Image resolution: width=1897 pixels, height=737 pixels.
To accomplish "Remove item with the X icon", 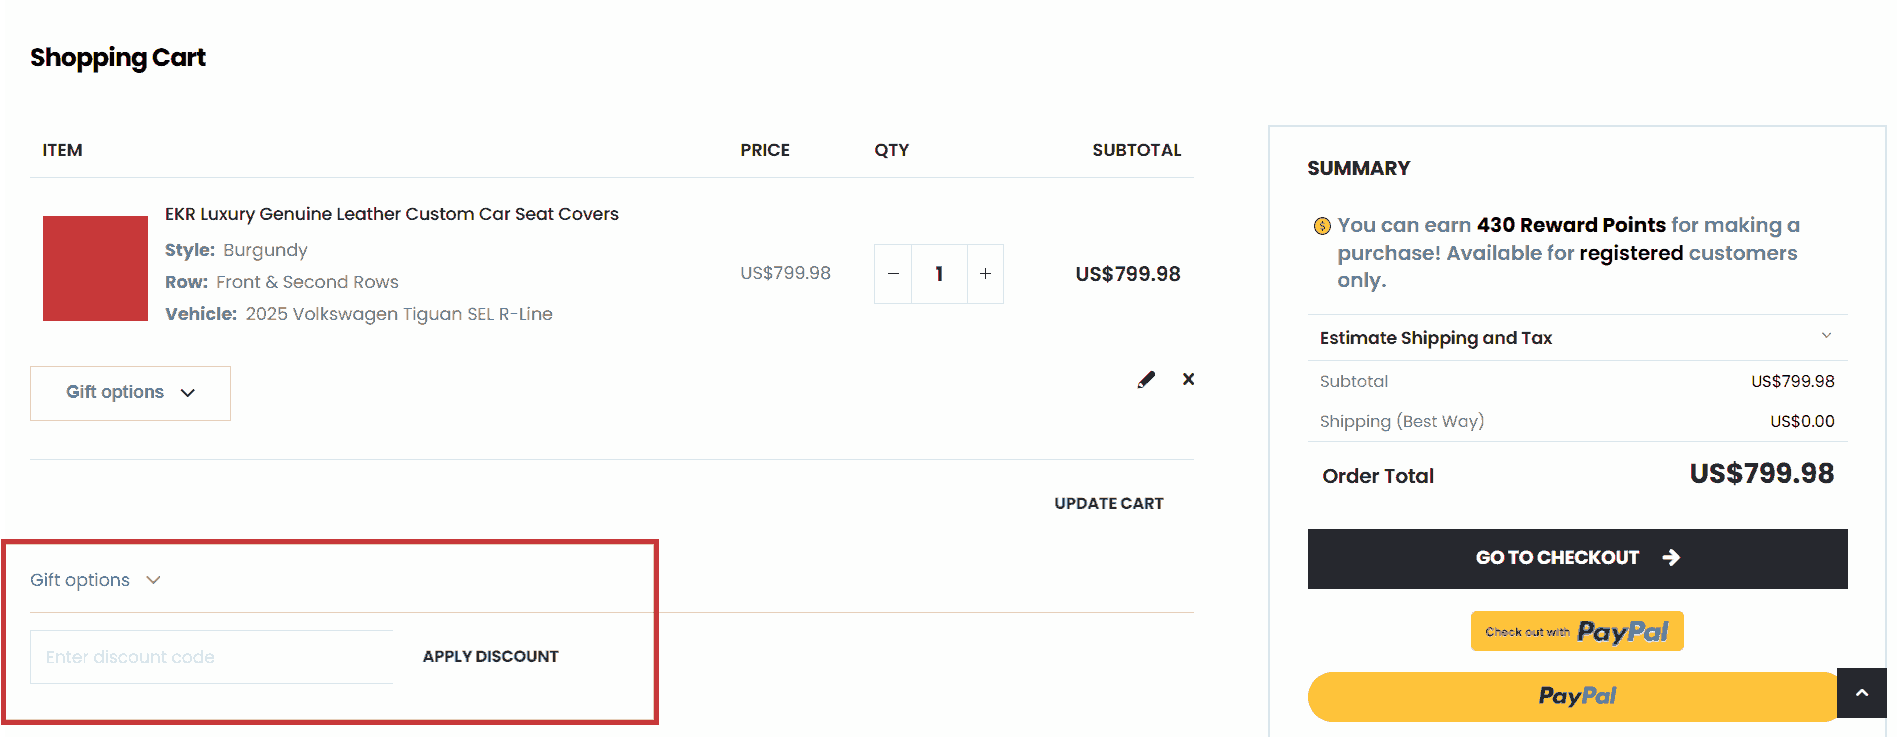I will [x=1188, y=379].
